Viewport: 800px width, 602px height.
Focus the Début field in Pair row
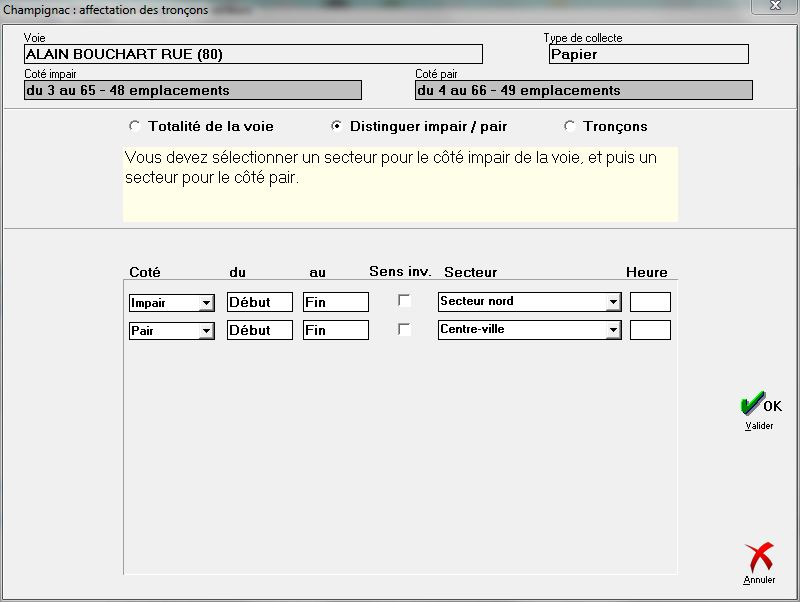tap(259, 330)
